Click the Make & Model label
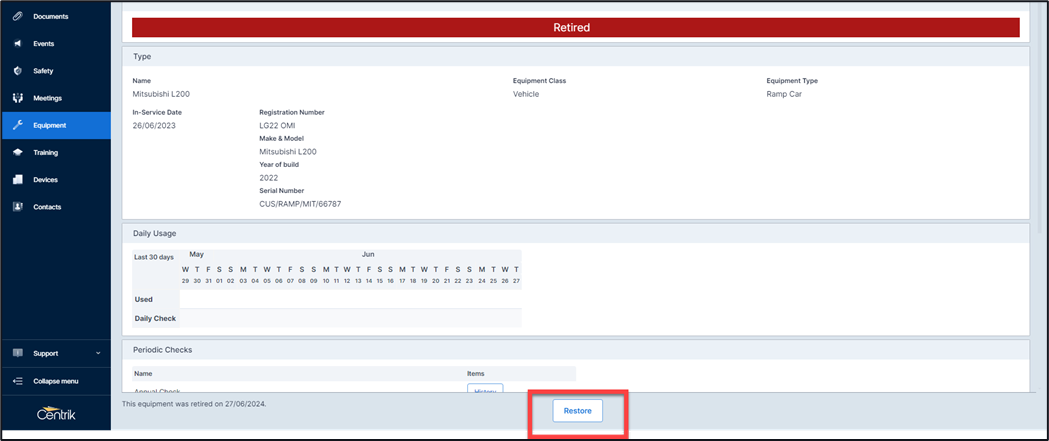This screenshot has width=1049, height=441. tap(282, 139)
